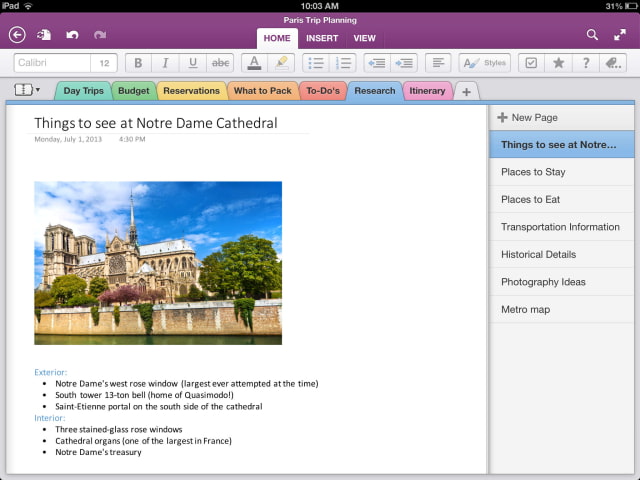Screen dimensions: 640x480
Task: Enter full screen mode
Action: 620,35
